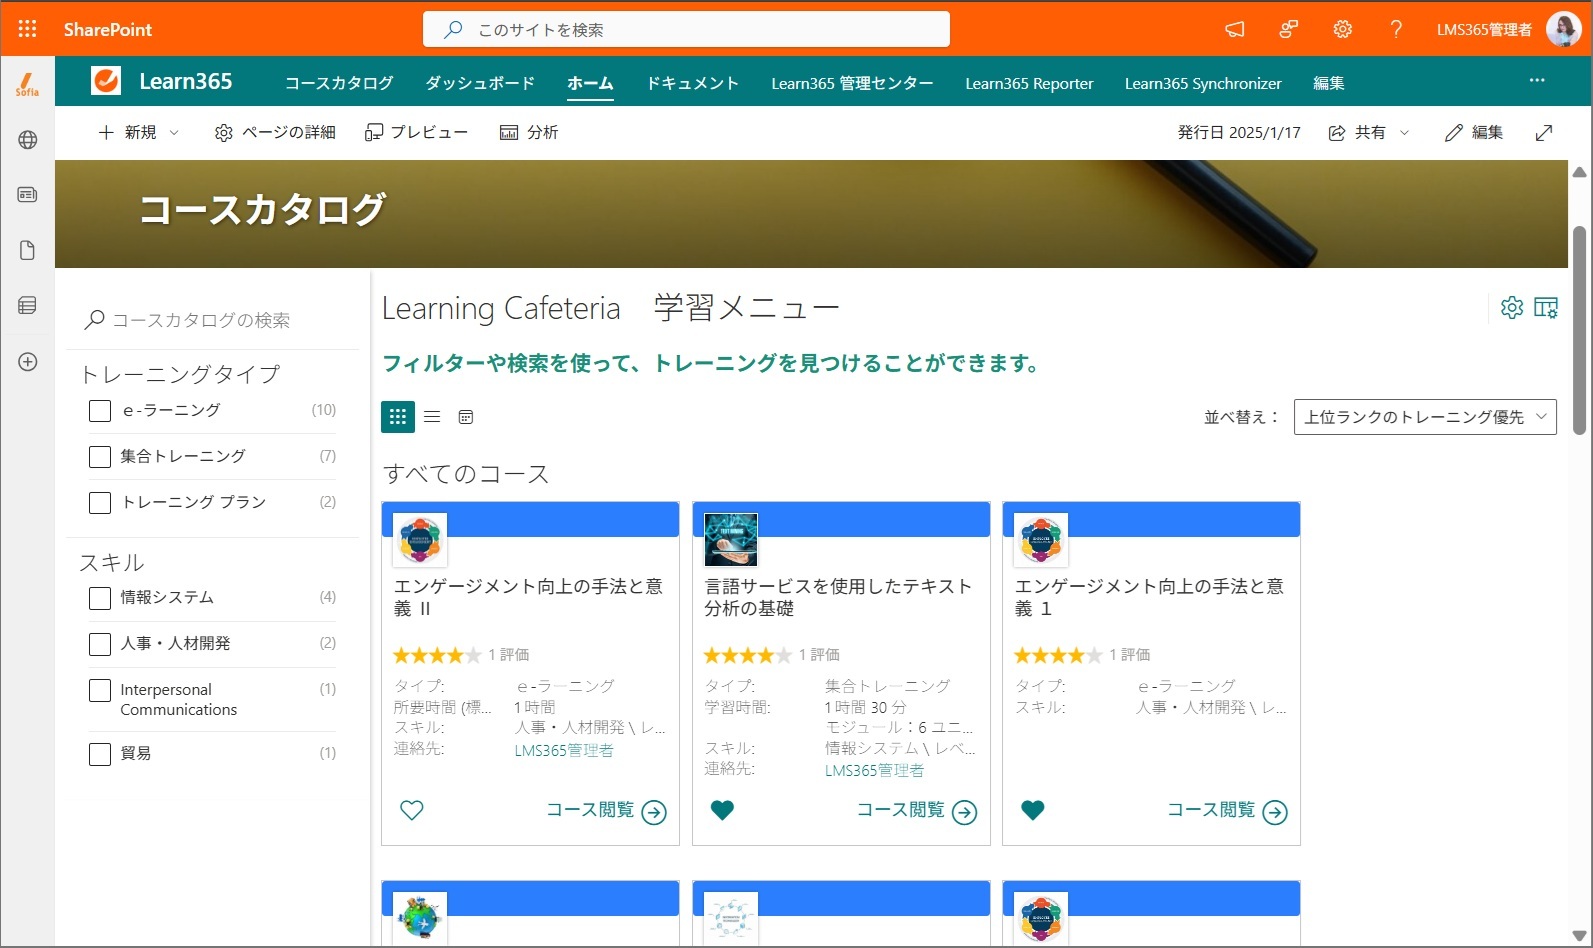Open the globe sites icon in left rail
Viewport: 1593px width, 948px height.
click(28, 140)
